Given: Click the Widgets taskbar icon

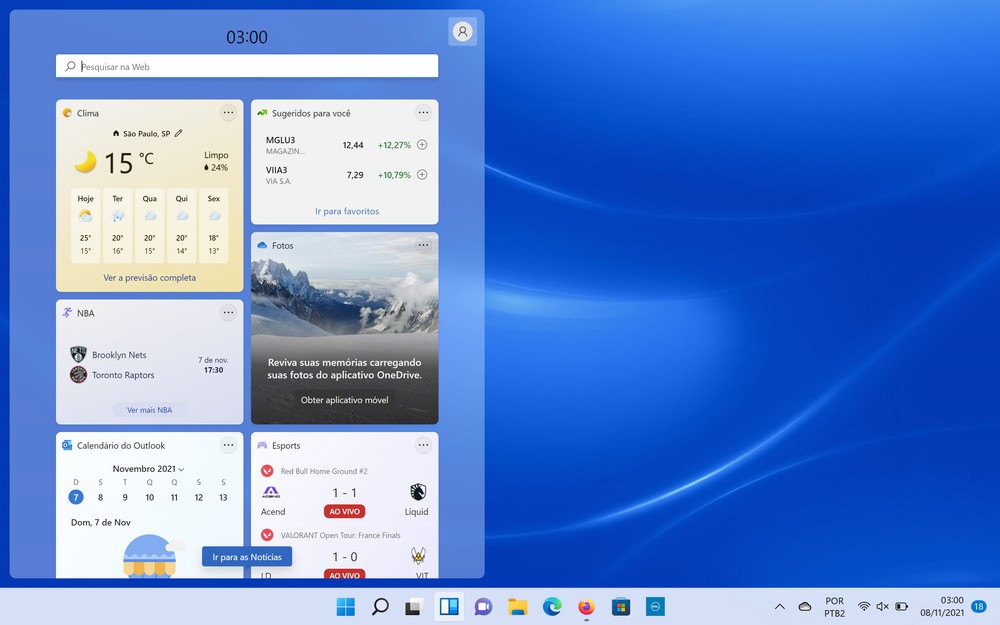Looking at the screenshot, I should (449, 606).
